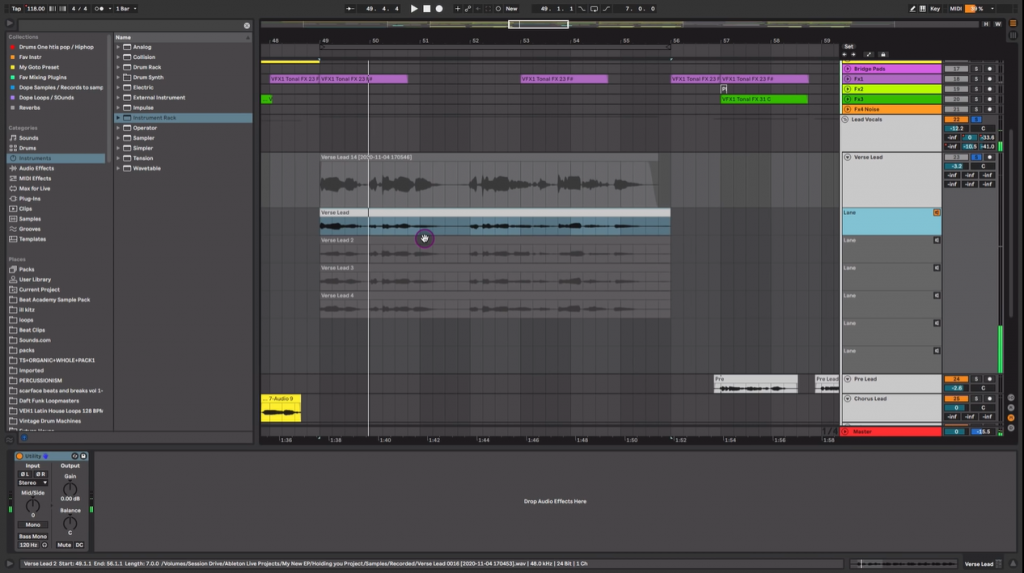Viewport: 1024px width, 573px height.
Task: Select the Drums category in browser
Action: [x=27, y=148]
